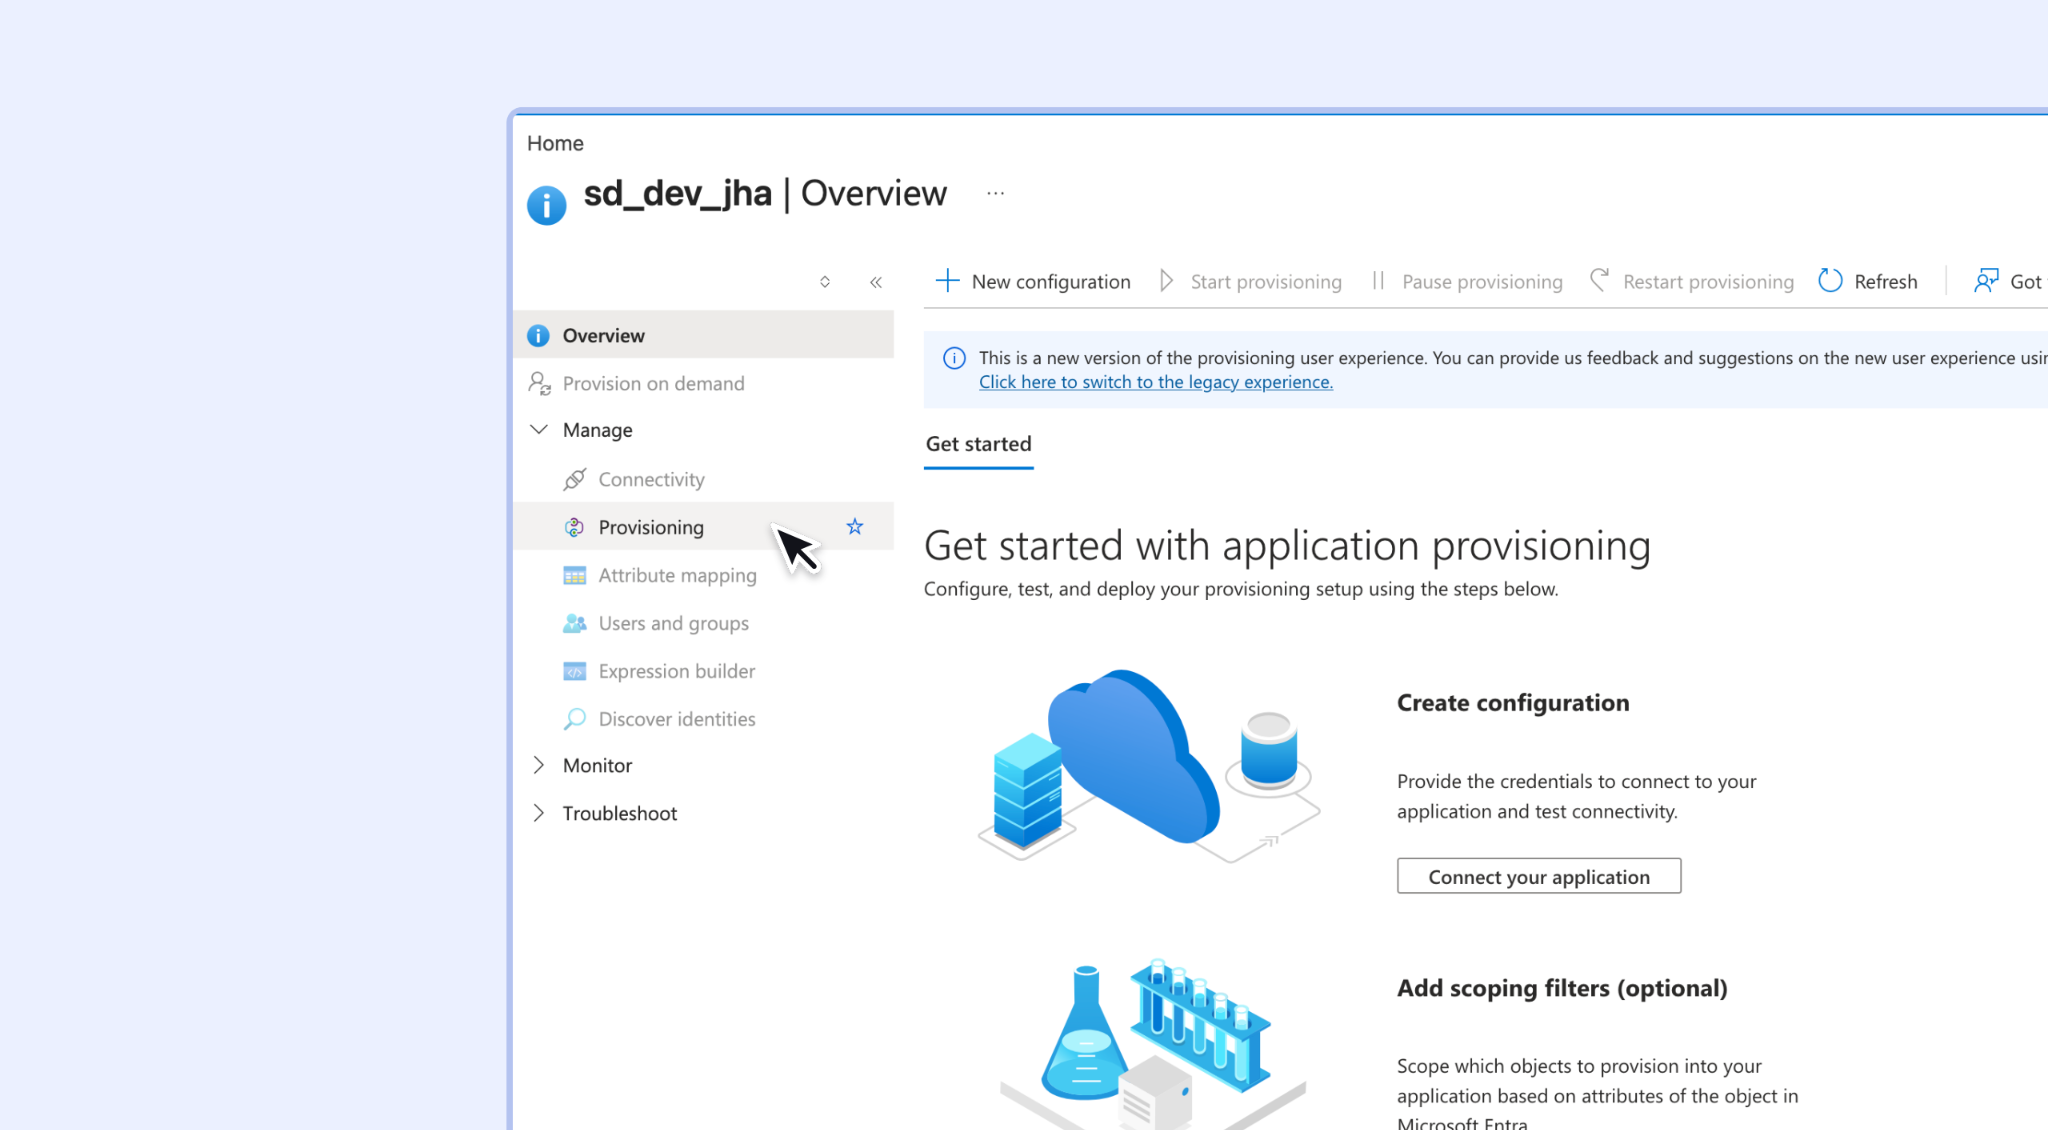Click Start provisioning text in toolbar
Image resolution: width=2048 pixels, height=1130 pixels.
(1266, 282)
